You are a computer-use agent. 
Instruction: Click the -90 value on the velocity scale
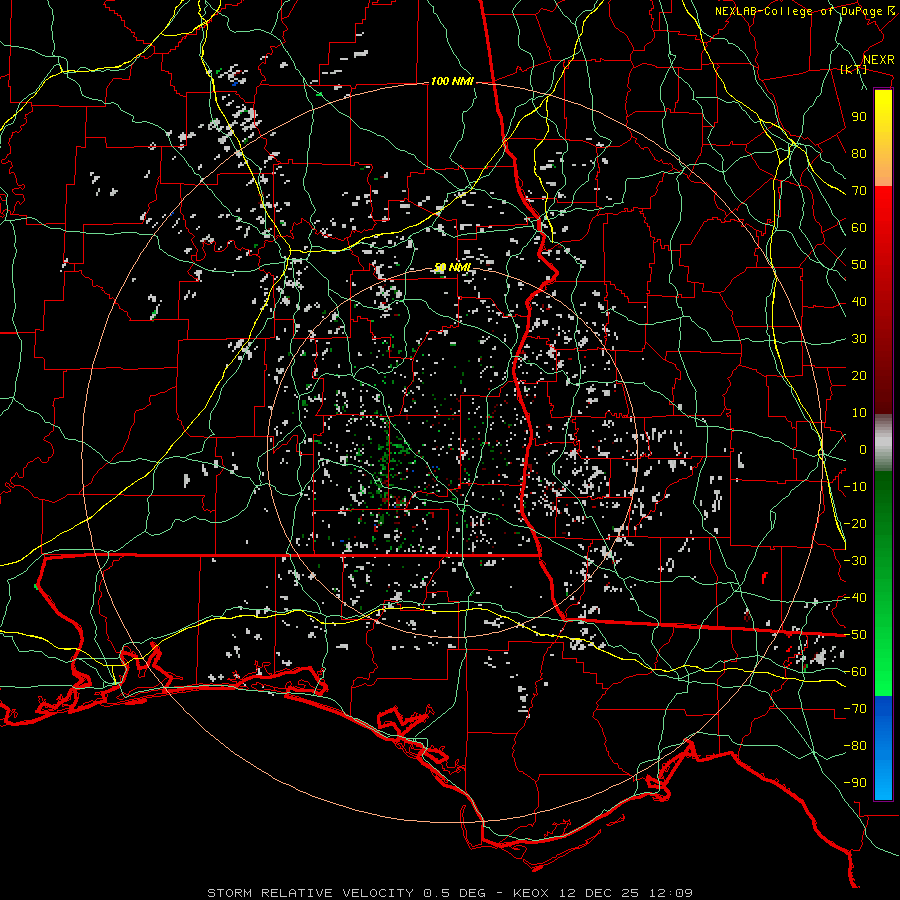[855, 783]
